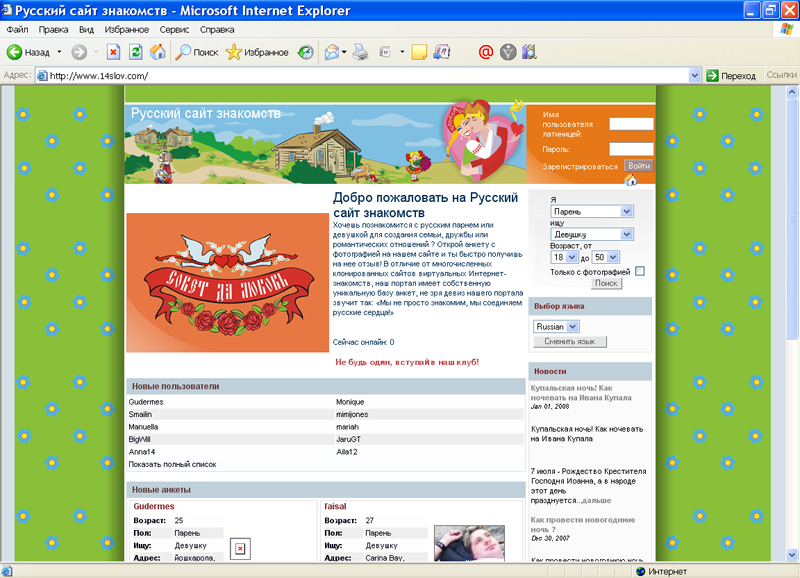Open the Mail envelope icon
Screen dimensions: 800x578
pyautogui.click(x=332, y=52)
